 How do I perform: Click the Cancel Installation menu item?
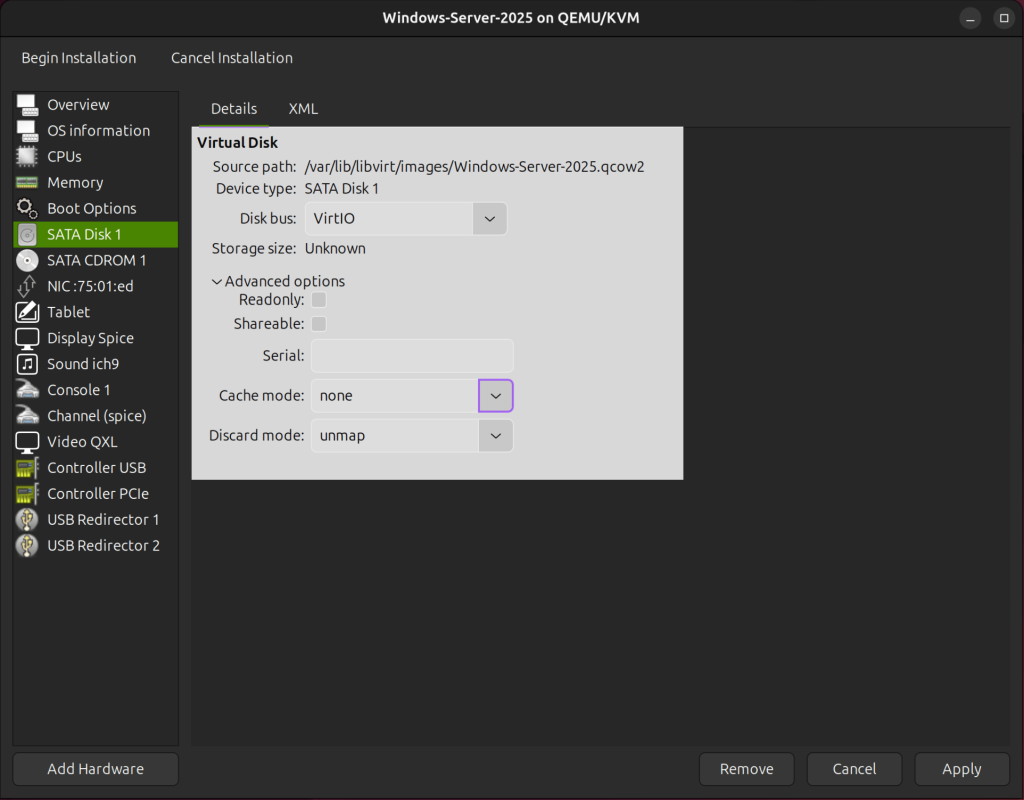231,58
